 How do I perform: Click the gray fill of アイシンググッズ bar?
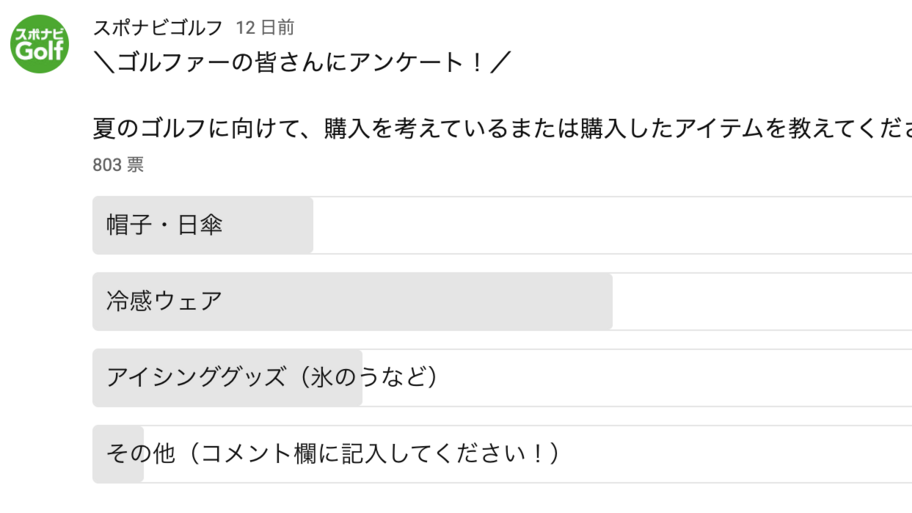pos(227,377)
